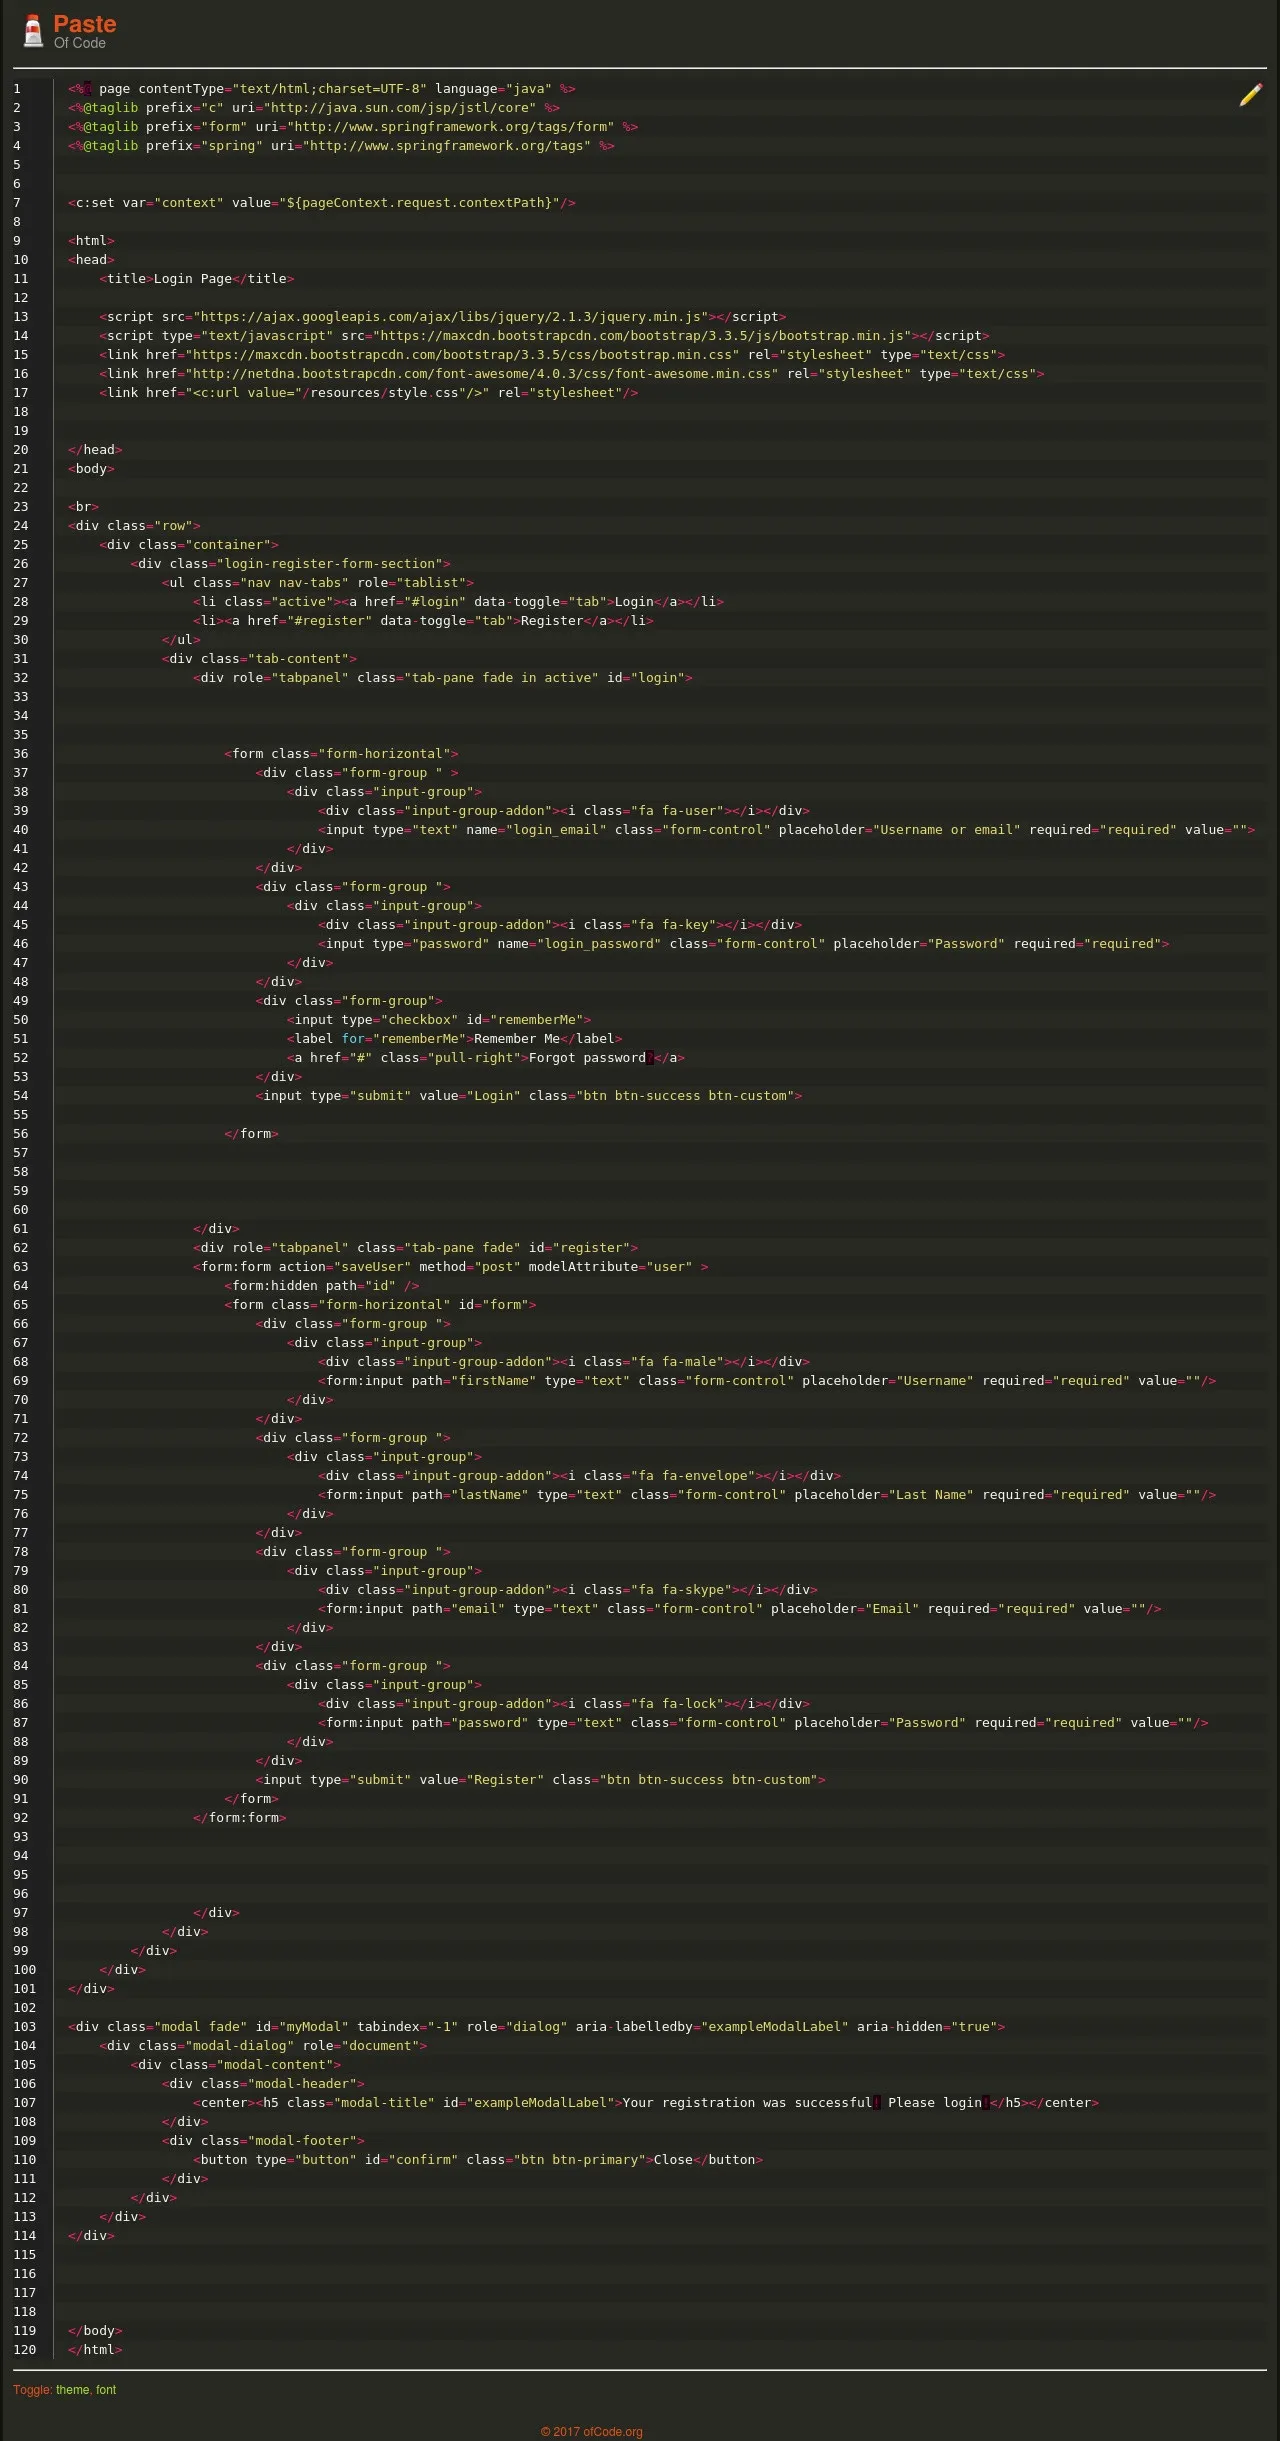Click the "modal-dialog" class string
1280x2441 pixels.
[240, 2046]
